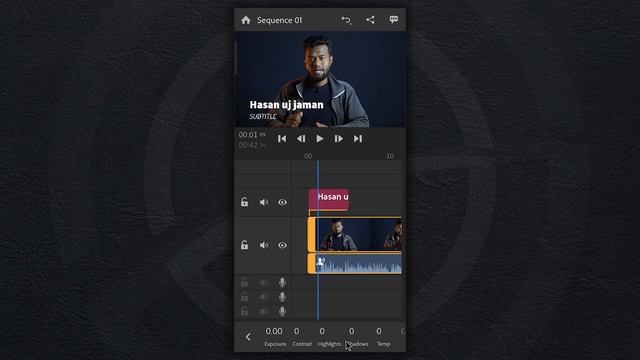
Task: Mute the title track
Action: pos(264,202)
